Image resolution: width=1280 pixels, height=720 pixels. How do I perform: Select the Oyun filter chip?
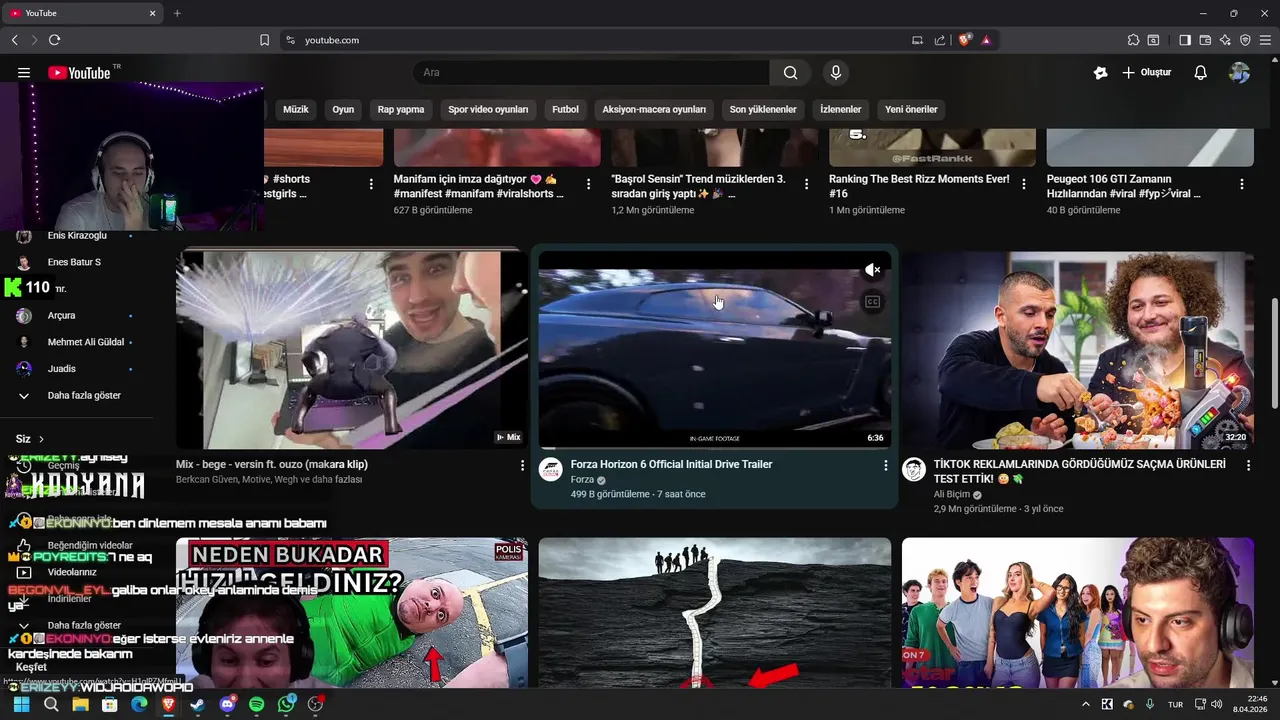[343, 110]
